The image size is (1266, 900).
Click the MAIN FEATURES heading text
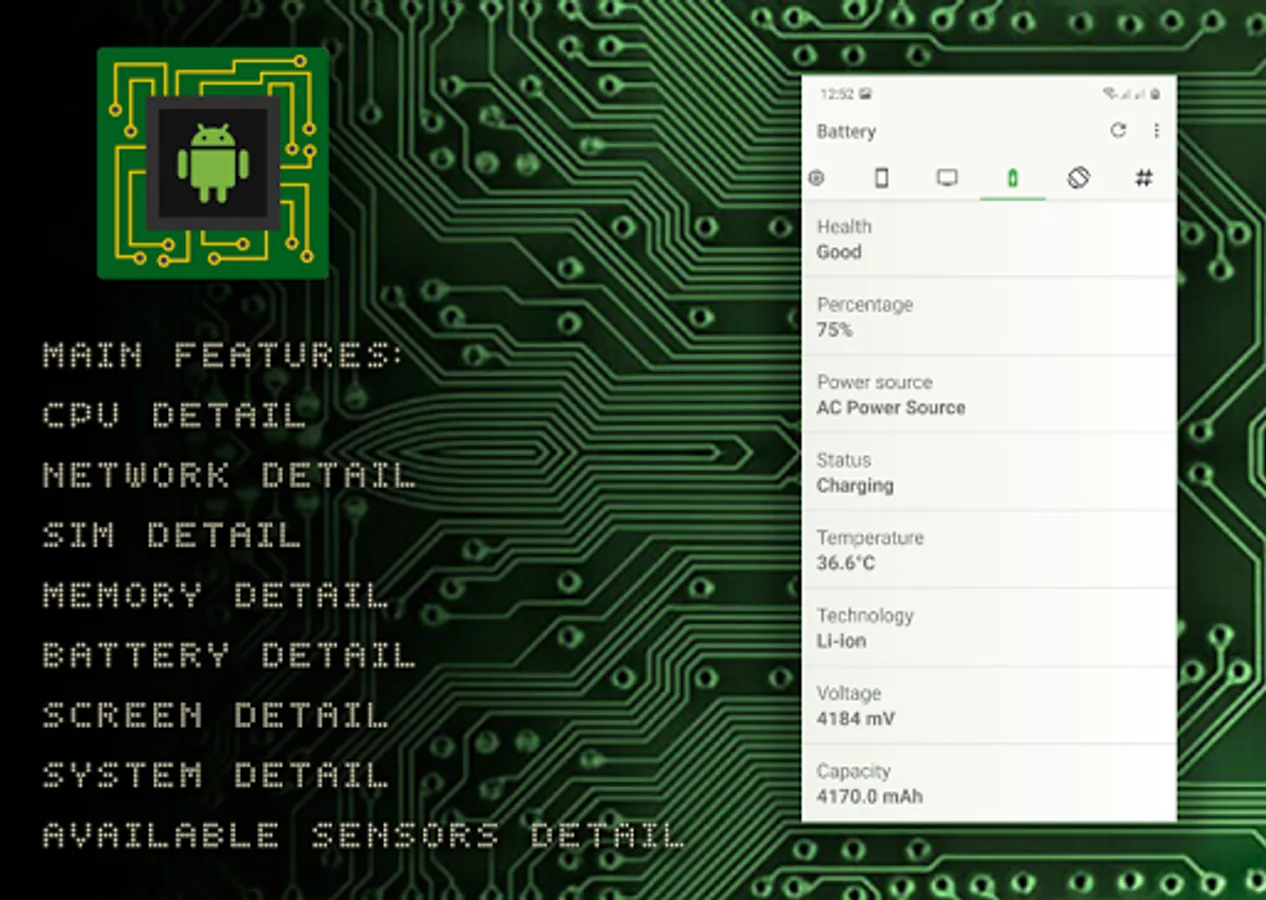(223, 355)
